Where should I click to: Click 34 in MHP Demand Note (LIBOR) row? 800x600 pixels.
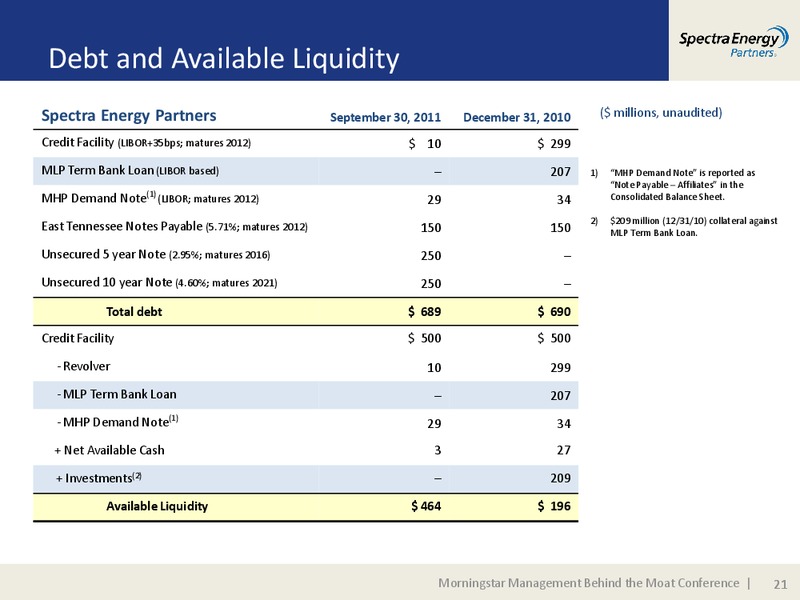coord(563,200)
